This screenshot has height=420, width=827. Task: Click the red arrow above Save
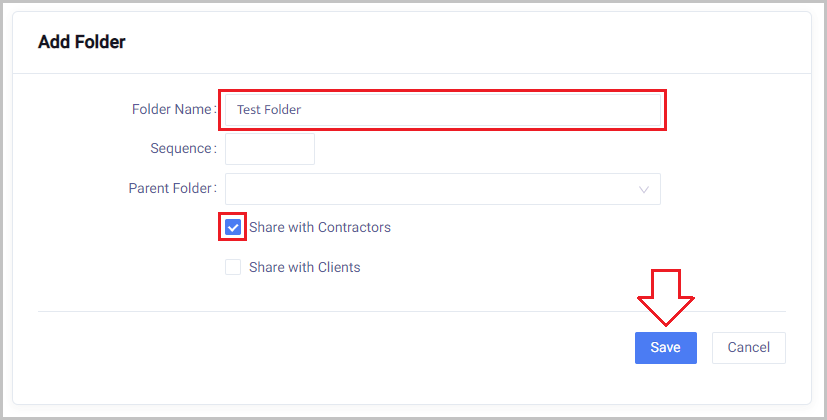pos(665,296)
